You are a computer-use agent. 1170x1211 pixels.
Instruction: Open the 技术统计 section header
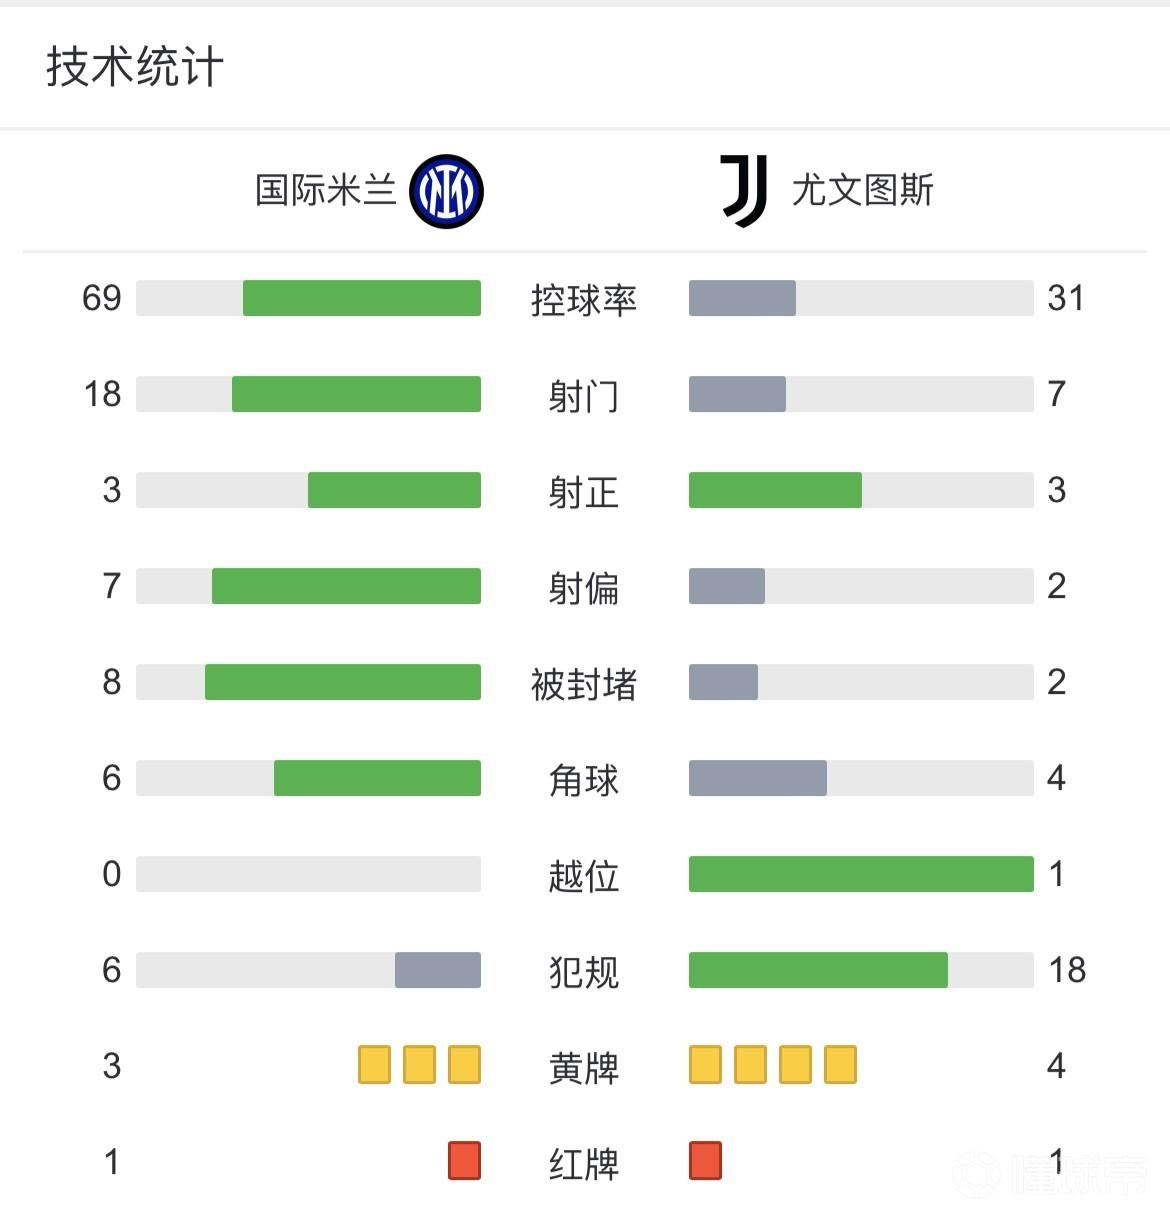pos(135,67)
